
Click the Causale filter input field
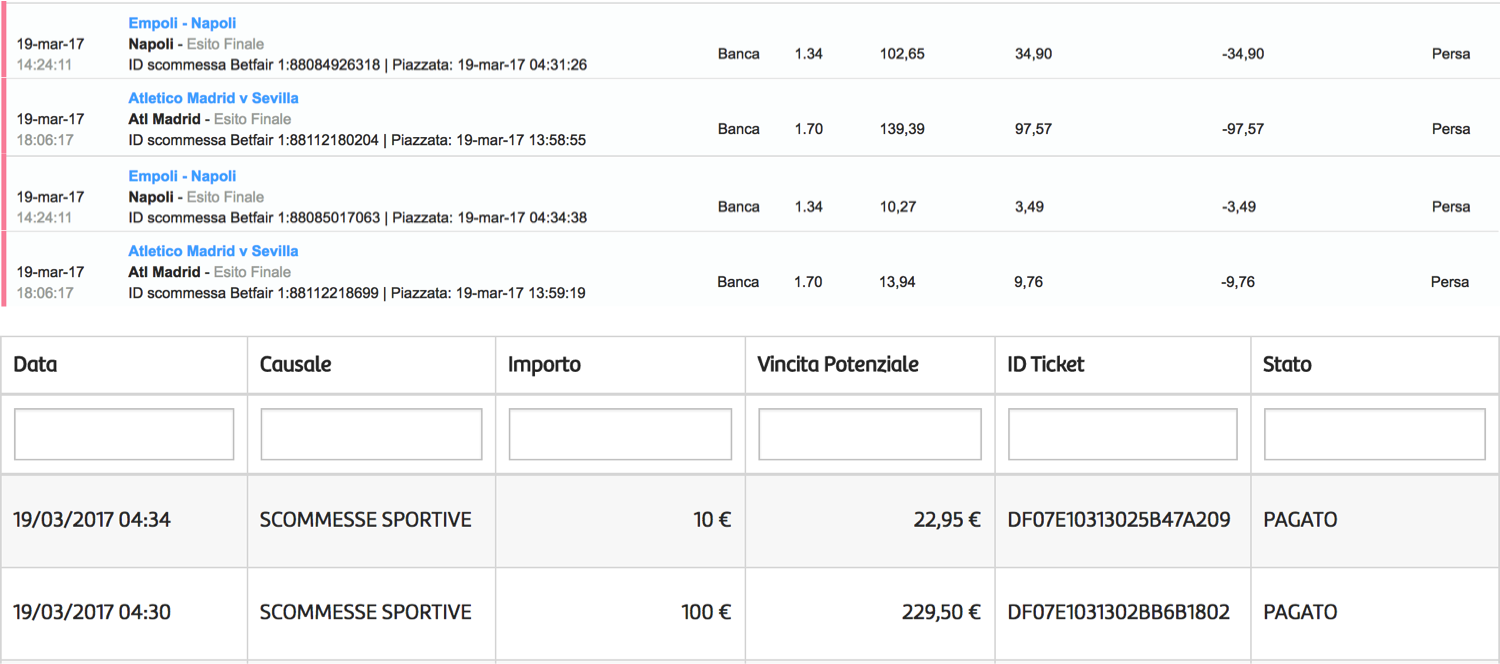pos(371,434)
